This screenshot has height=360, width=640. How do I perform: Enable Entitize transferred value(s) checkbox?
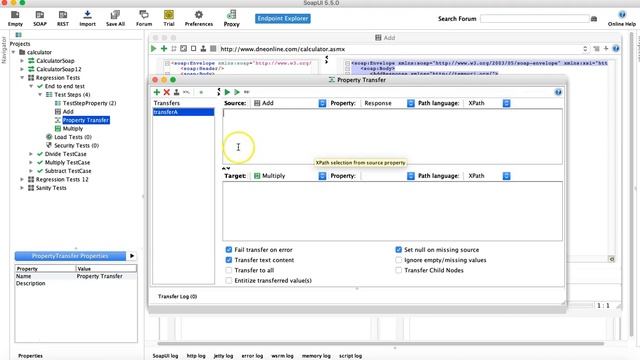pyautogui.click(x=229, y=280)
